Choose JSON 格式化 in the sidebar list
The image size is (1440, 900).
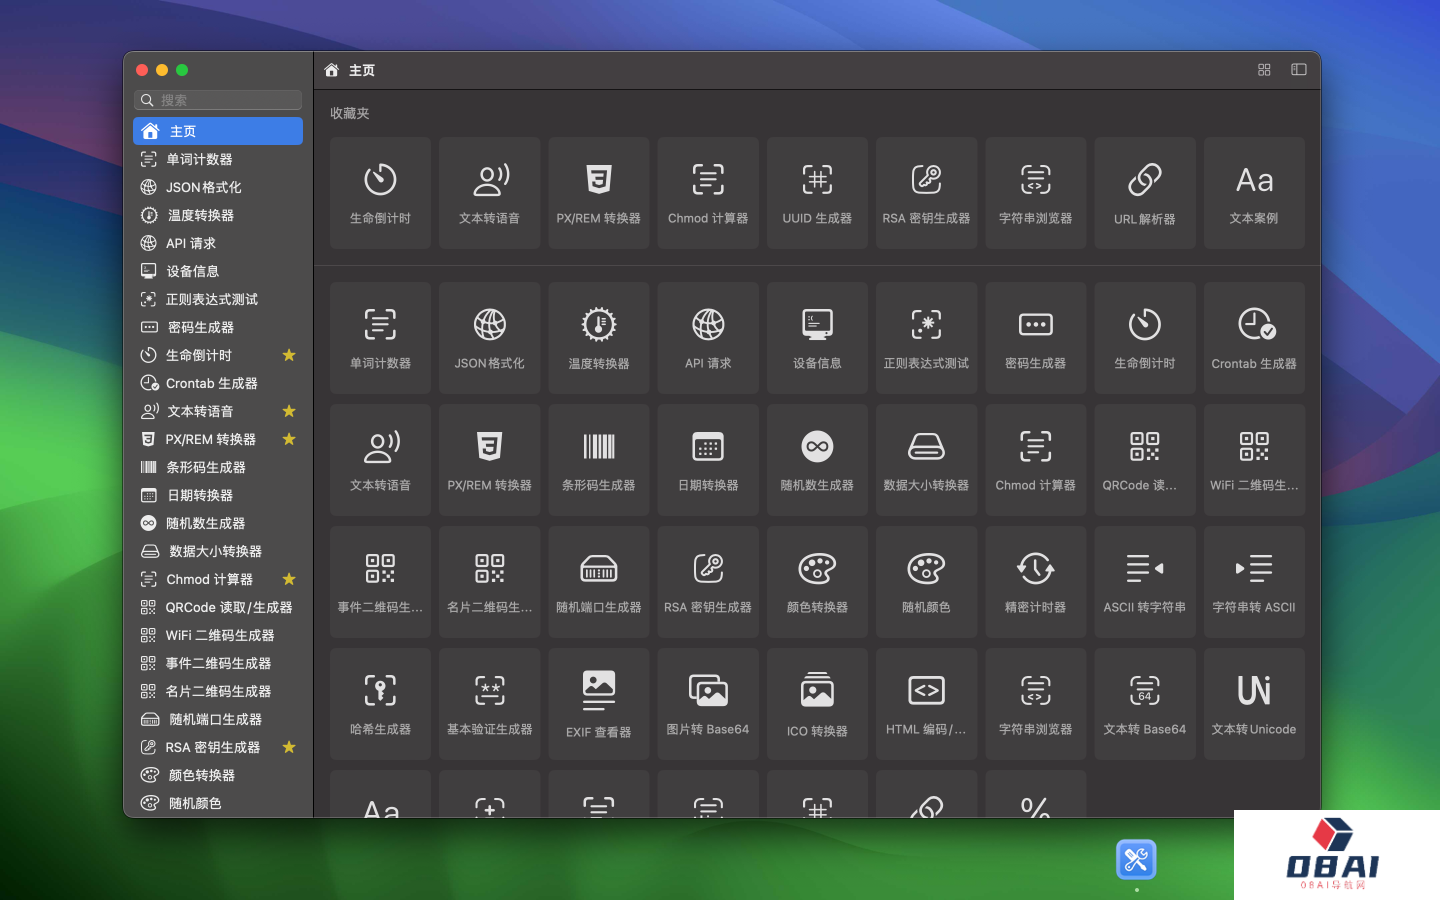click(x=218, y=187)
